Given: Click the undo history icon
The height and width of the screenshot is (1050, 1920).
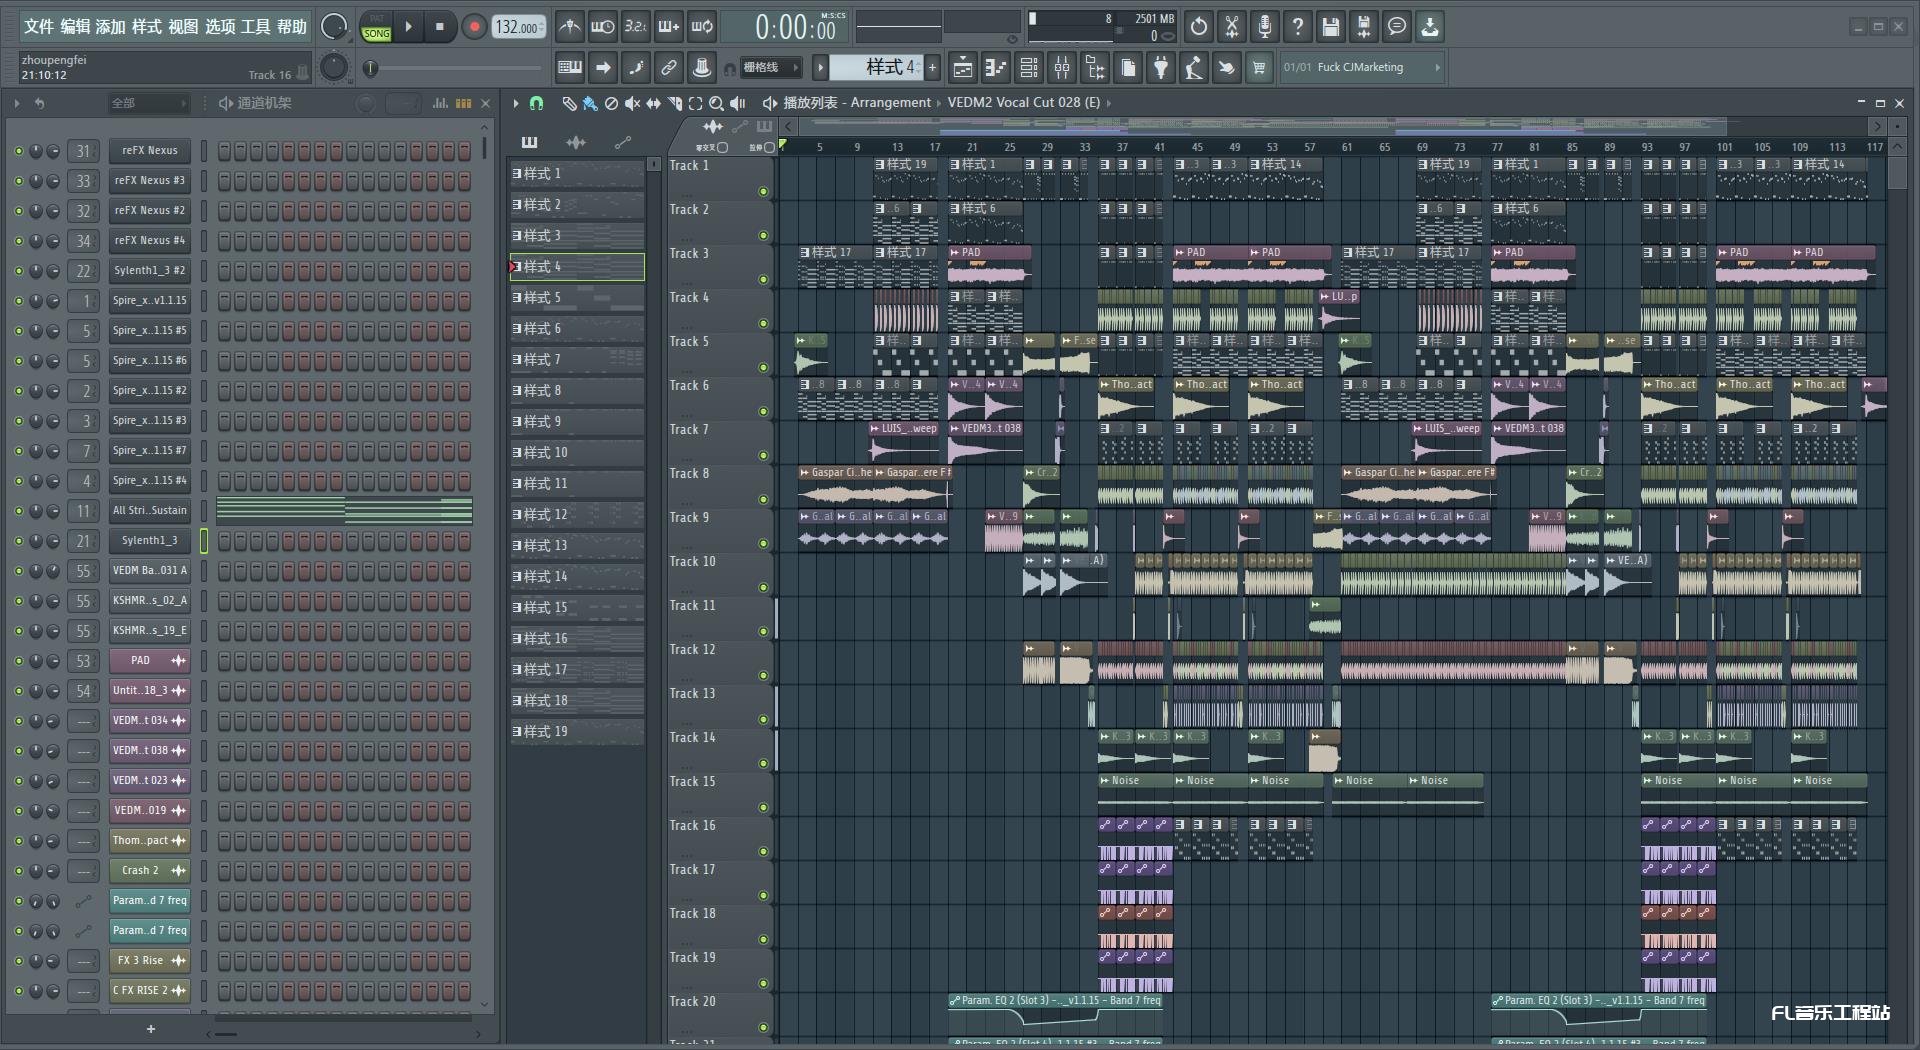Looking at the screenshot, I should 1199,27.
